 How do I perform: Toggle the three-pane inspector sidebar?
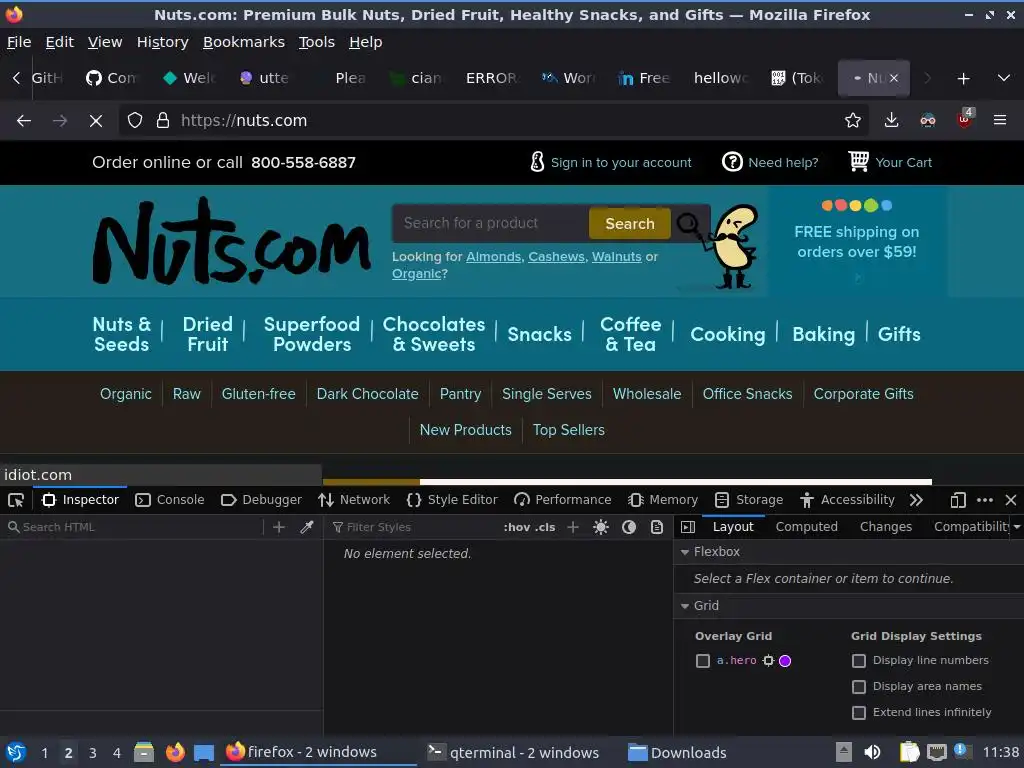tap(688, 527)
